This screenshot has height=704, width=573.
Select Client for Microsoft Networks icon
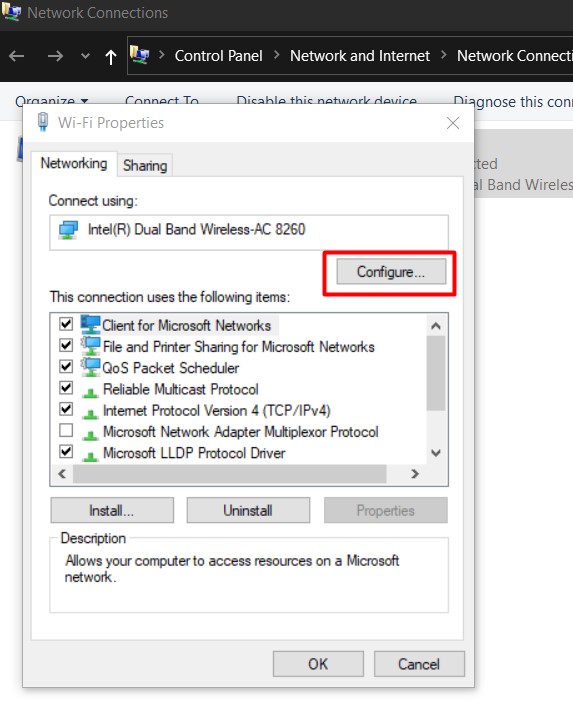click(x=90, y=324)
